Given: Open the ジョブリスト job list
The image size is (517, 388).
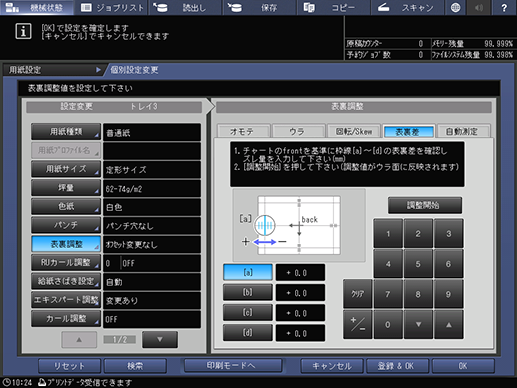Looking at the screenshot, I should [111, 7].
